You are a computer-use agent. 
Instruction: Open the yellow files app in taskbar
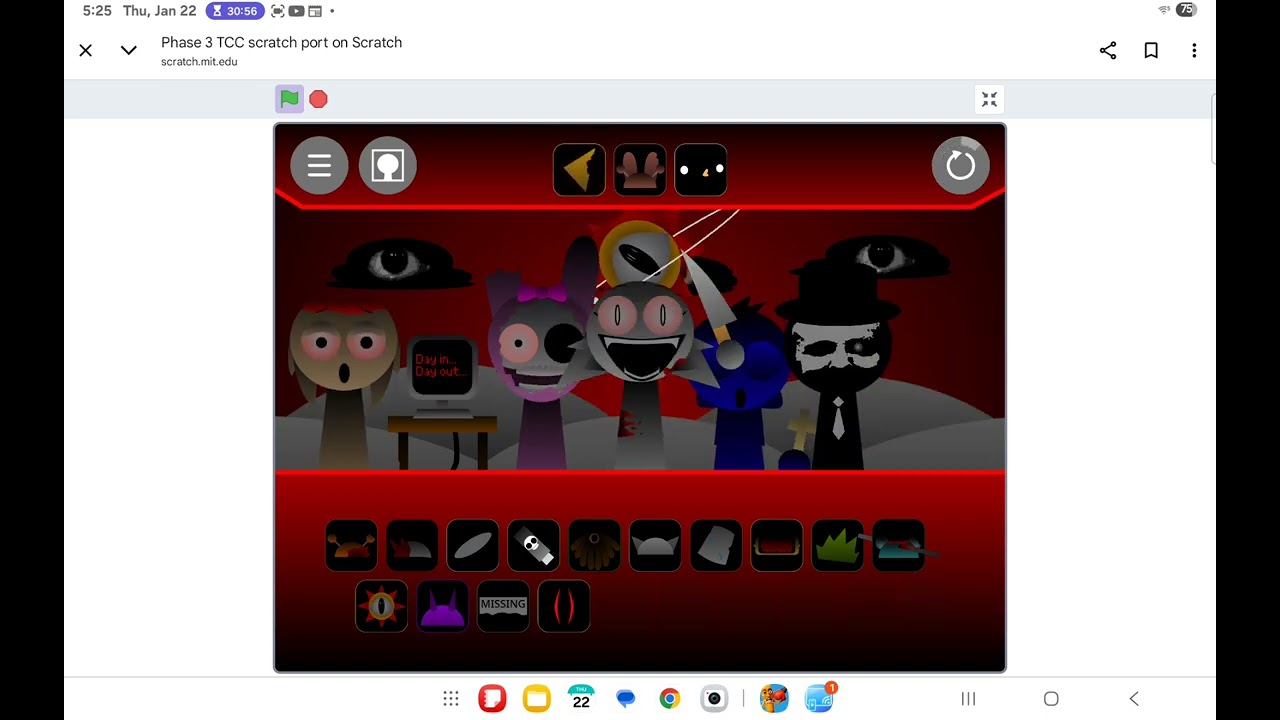(x=537, y=698)
